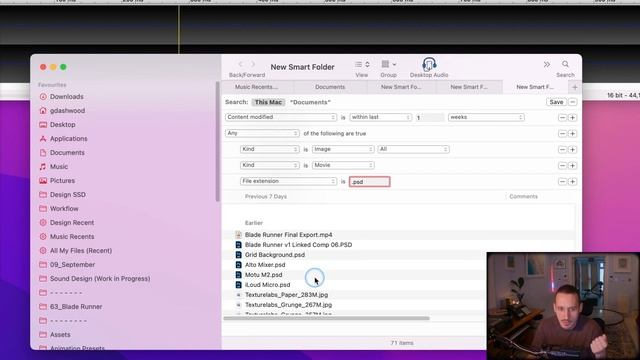This screenshot has height=360, width=640.
Task: Show more toolbar items chevron
Action: 547,64
